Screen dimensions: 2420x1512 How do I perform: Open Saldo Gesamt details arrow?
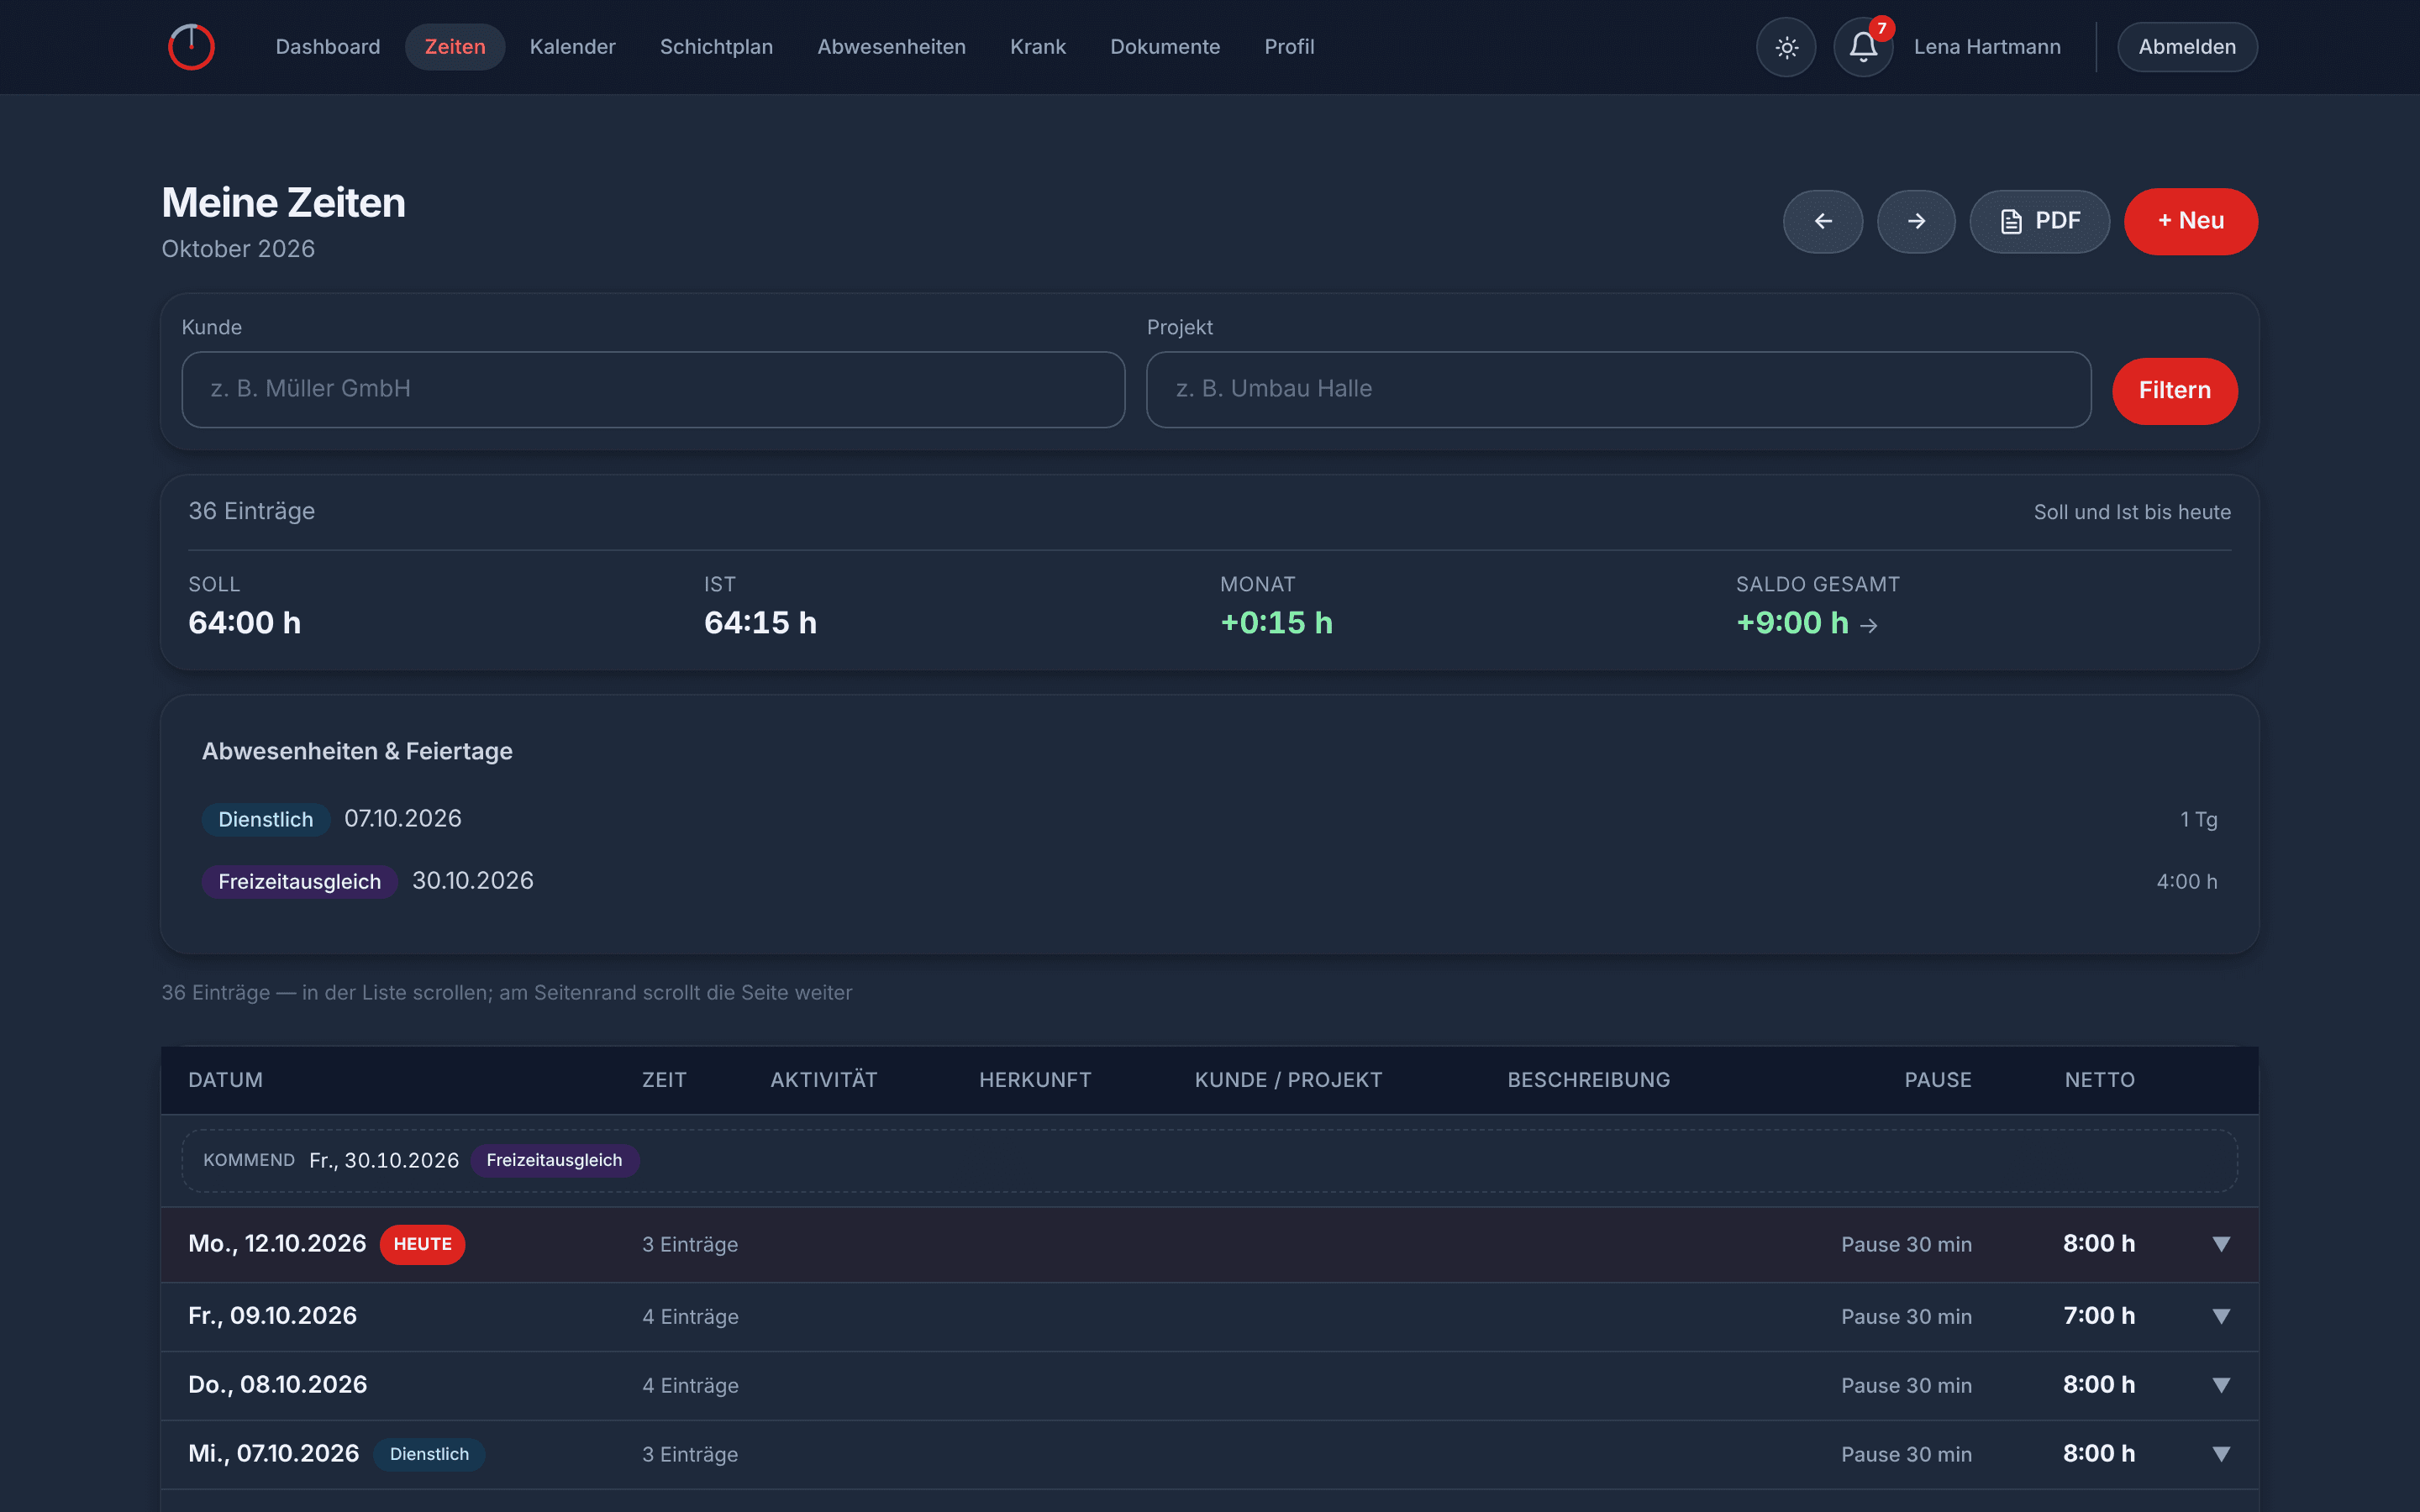(x=1869, y=625)
